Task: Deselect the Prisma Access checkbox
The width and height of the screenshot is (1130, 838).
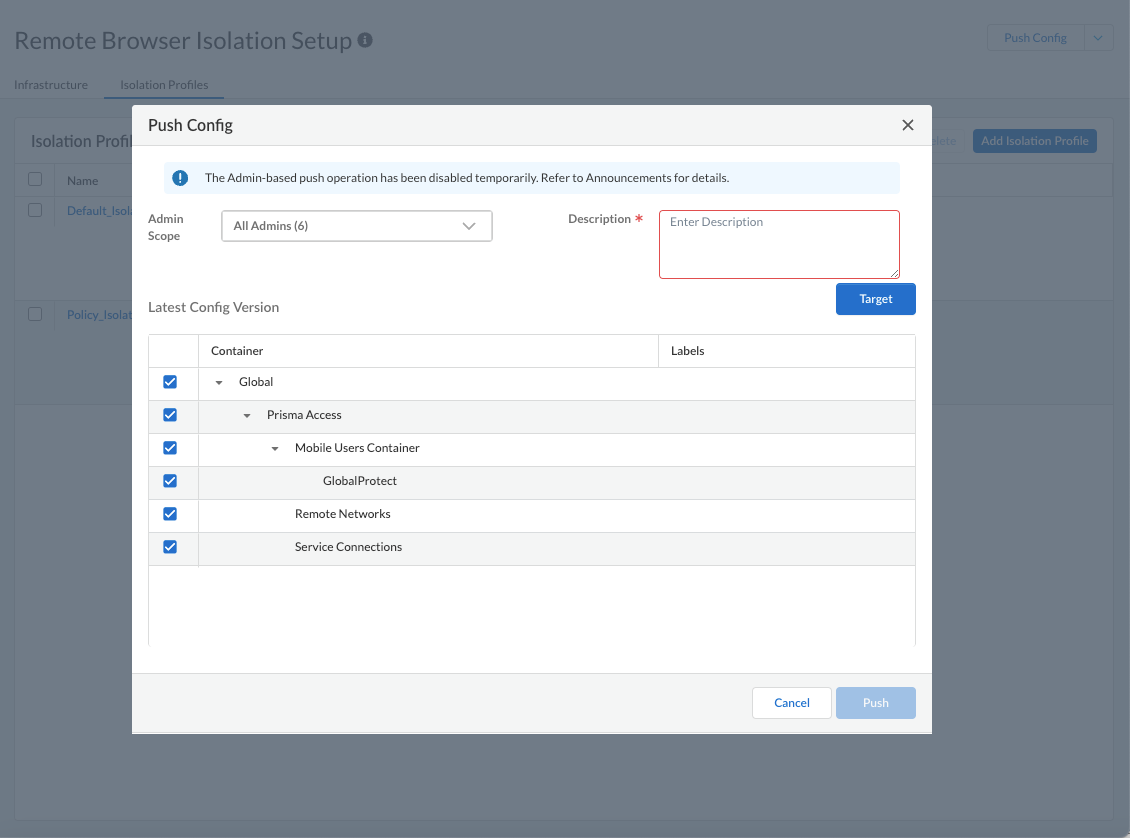Action: click(x=170, y=415)
